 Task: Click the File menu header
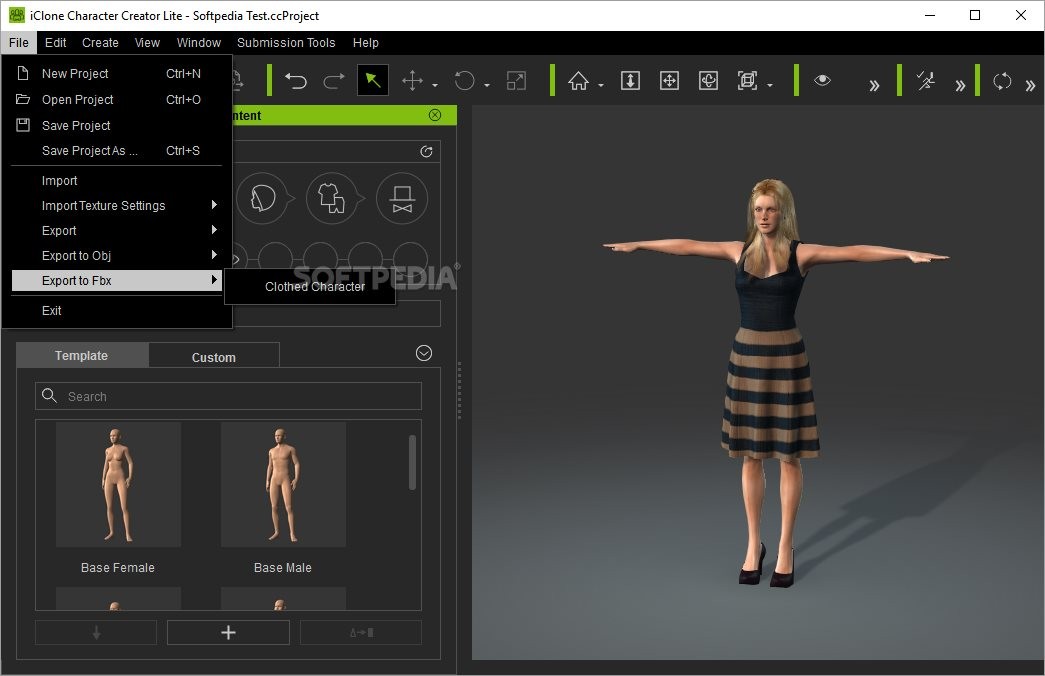point(19,43)
